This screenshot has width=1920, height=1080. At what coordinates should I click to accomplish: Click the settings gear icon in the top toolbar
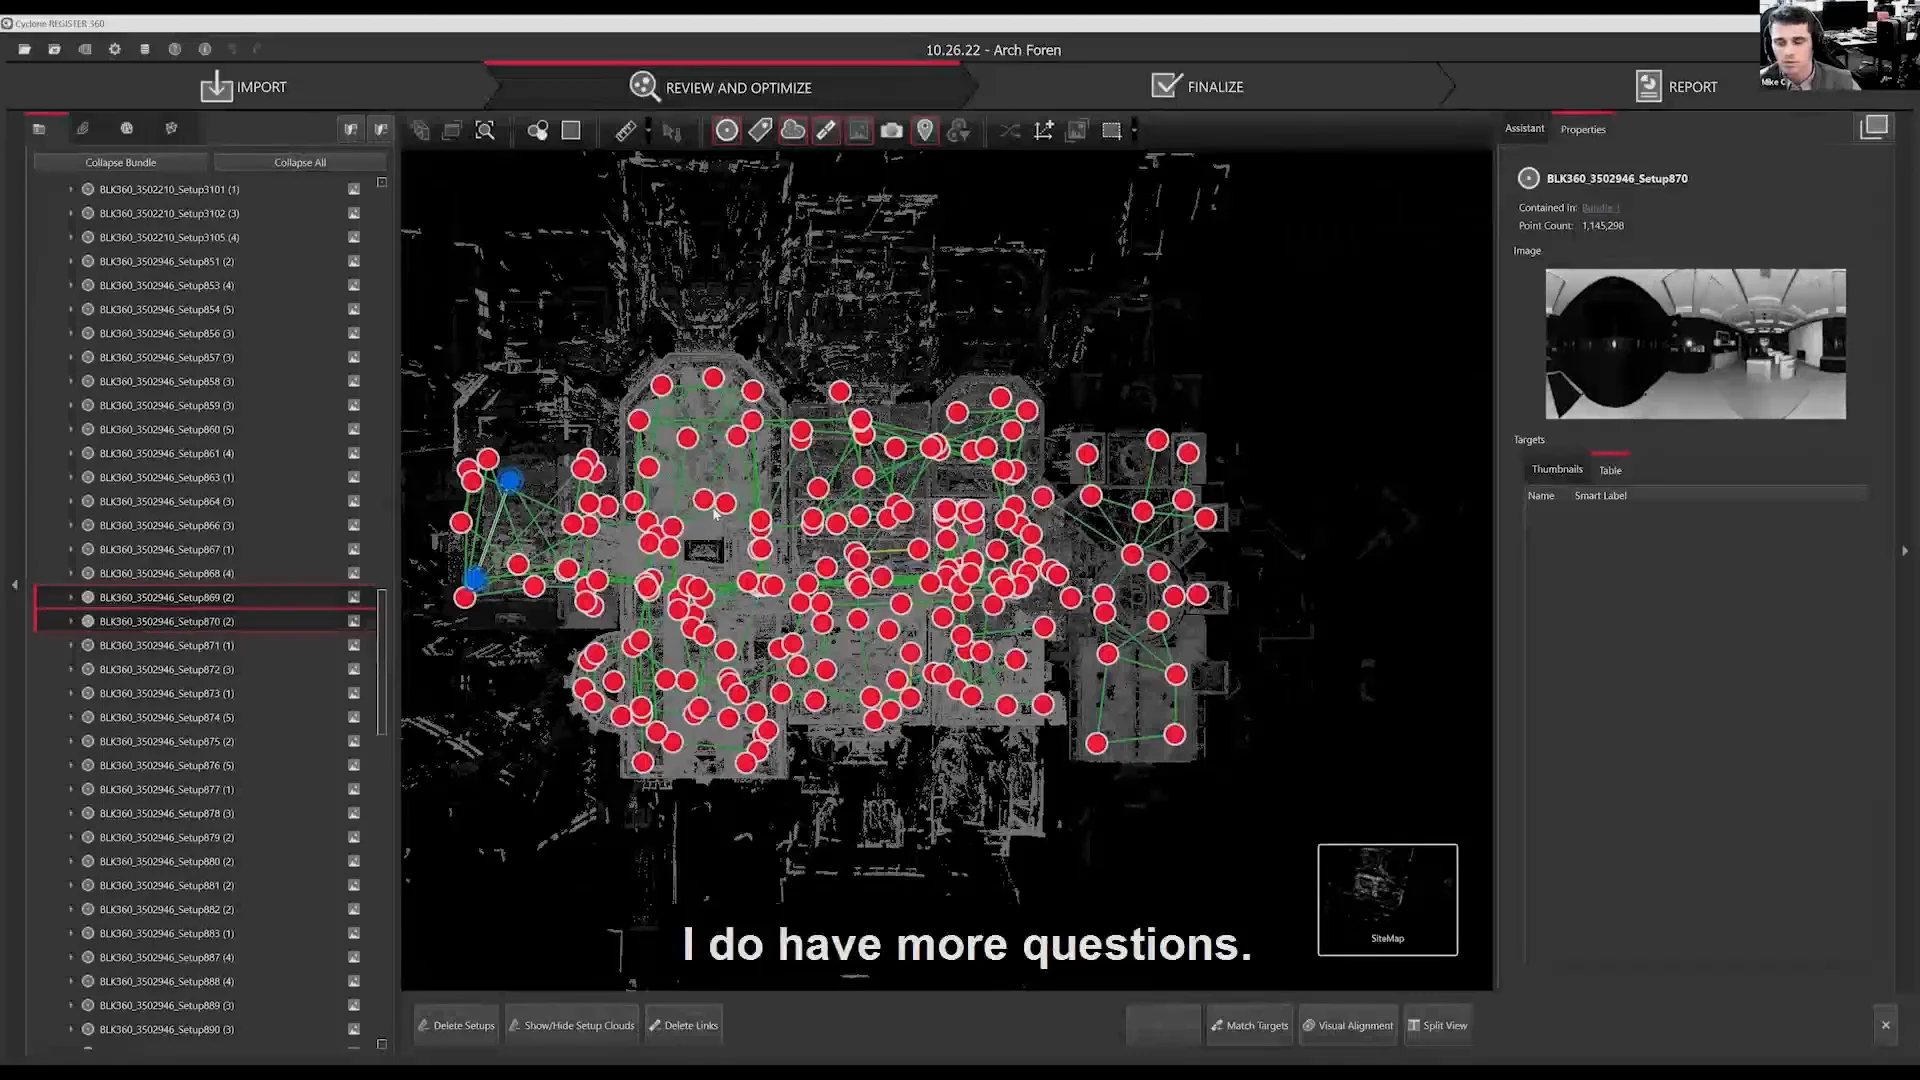coord(115,49)
